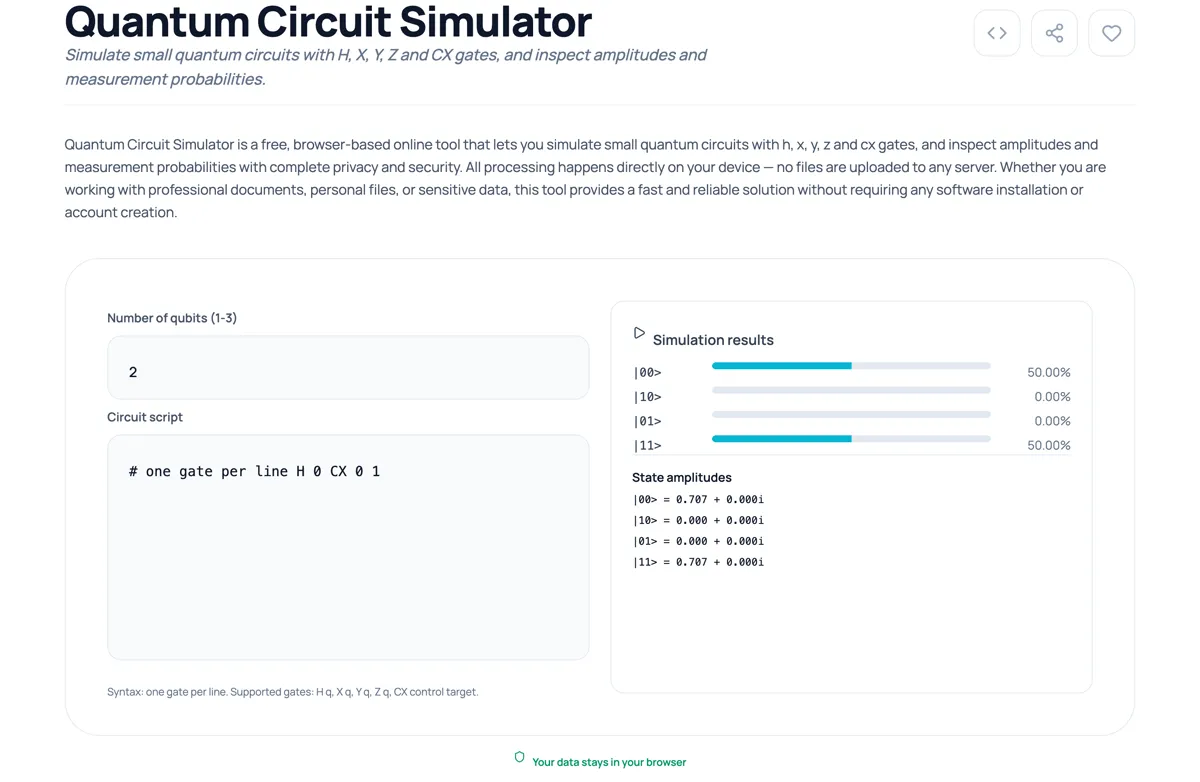Select the |00> state label
The height and width of the screenshot is (782, 1200).
click(x=648, y=371)
